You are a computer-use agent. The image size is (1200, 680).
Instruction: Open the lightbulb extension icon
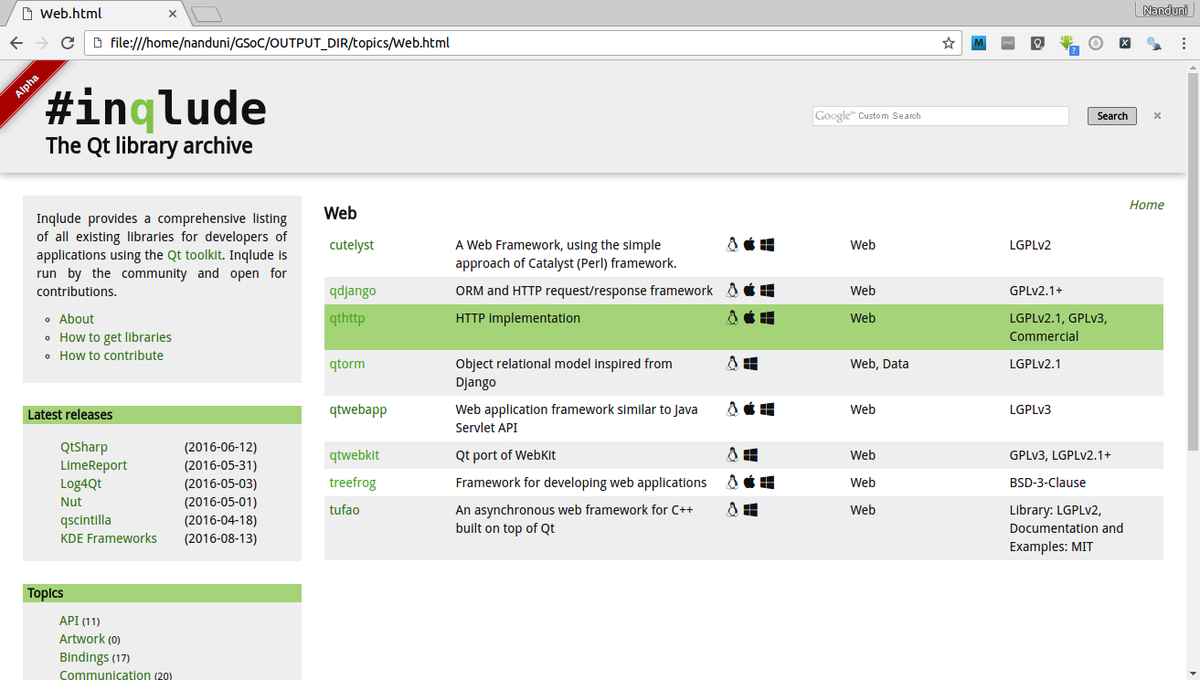point(1038,43)
